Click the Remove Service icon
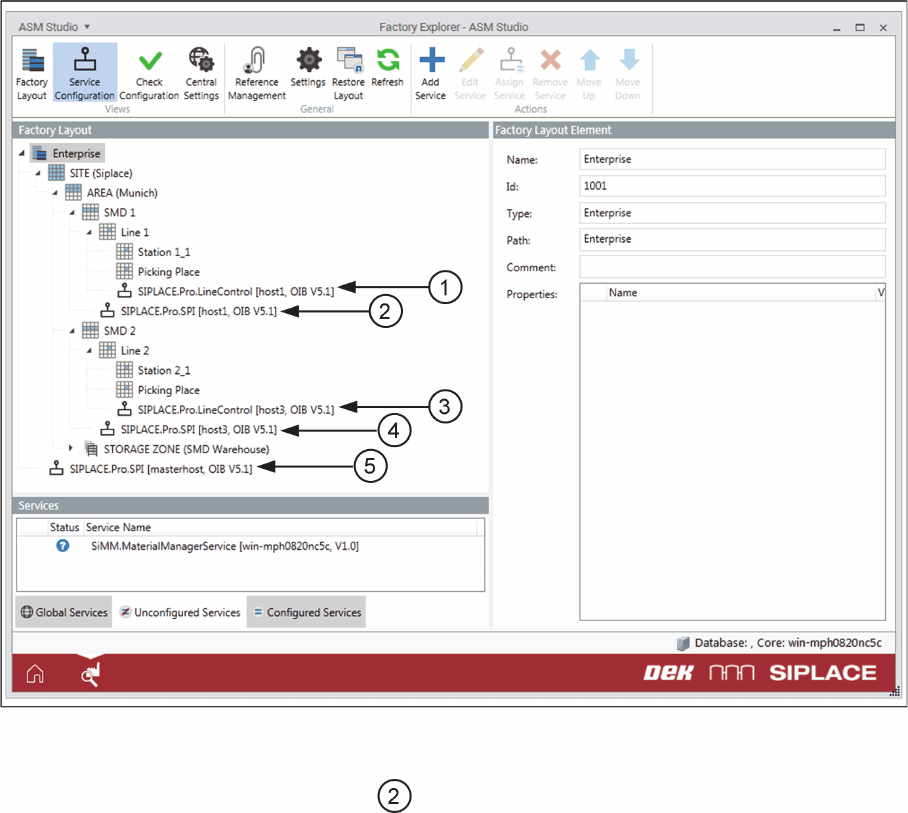 [x=550, y=60]
